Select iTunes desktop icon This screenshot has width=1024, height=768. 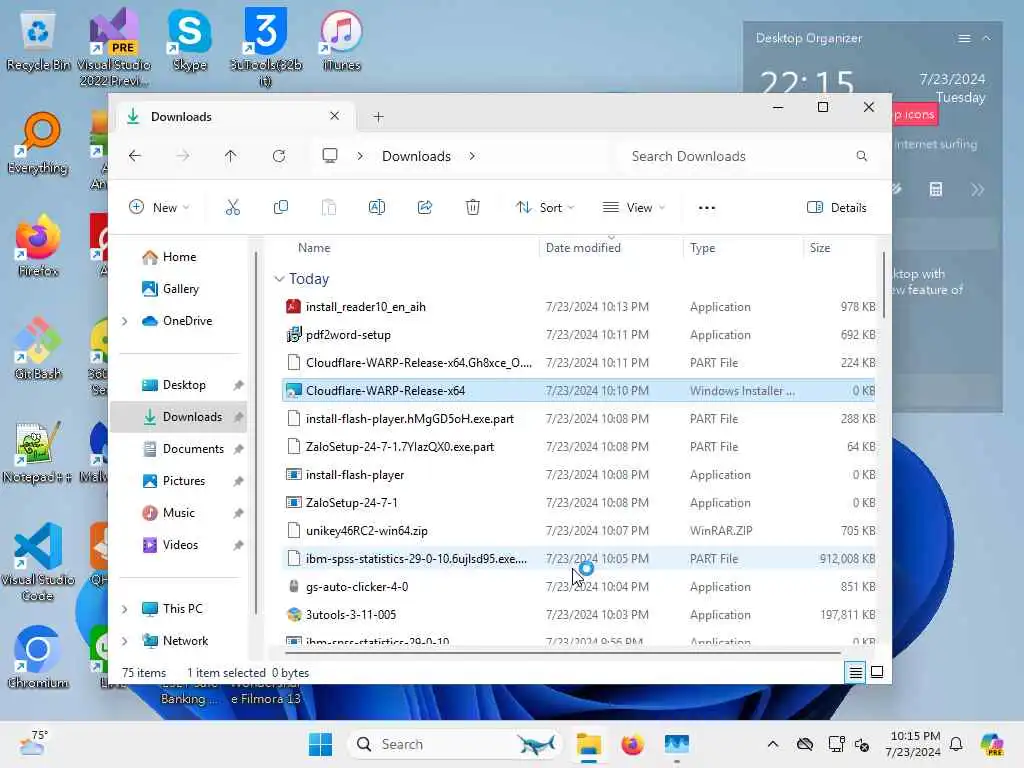point(341,40)
